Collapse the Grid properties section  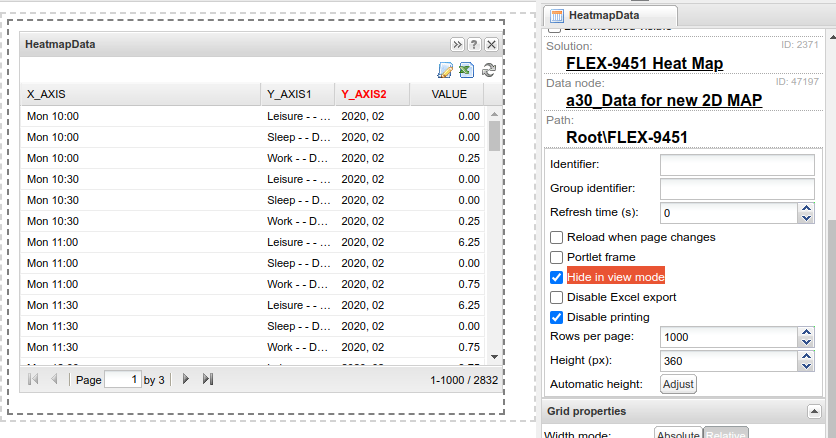tap(814, 411)
